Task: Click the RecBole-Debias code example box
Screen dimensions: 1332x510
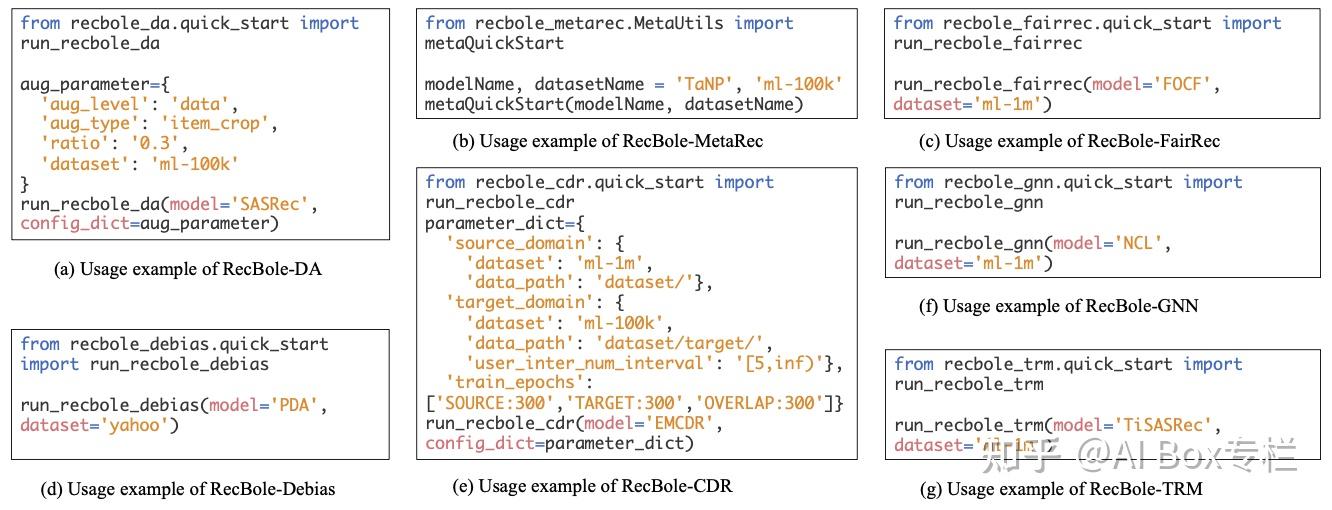Action: pos(201,394)
